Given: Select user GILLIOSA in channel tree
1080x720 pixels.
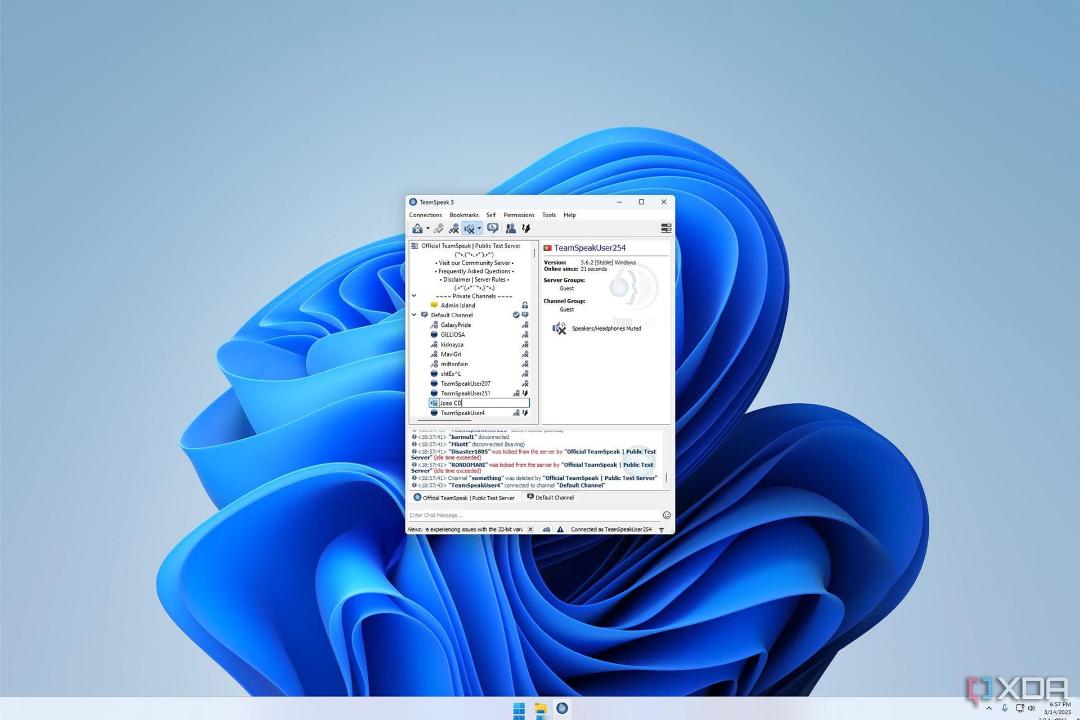Looking at the screenshot, I should 453,335.
